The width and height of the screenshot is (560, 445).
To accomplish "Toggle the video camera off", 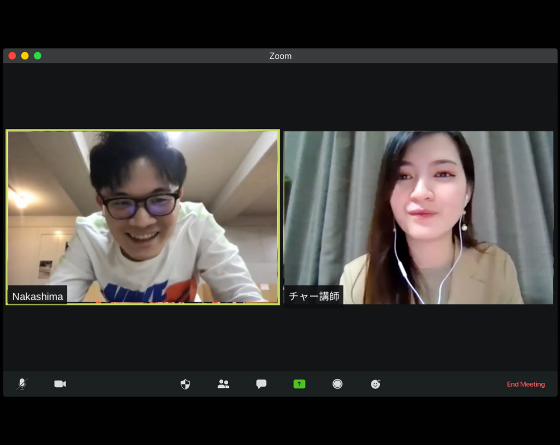I will point(60,384).
